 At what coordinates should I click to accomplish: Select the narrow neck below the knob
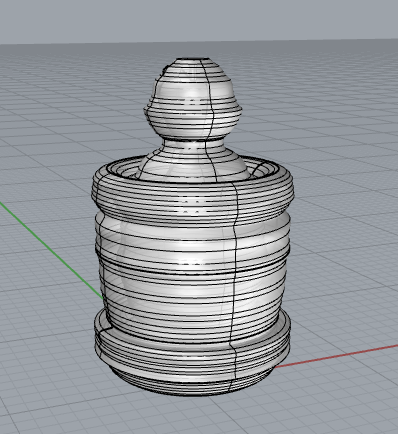(193, 145)
